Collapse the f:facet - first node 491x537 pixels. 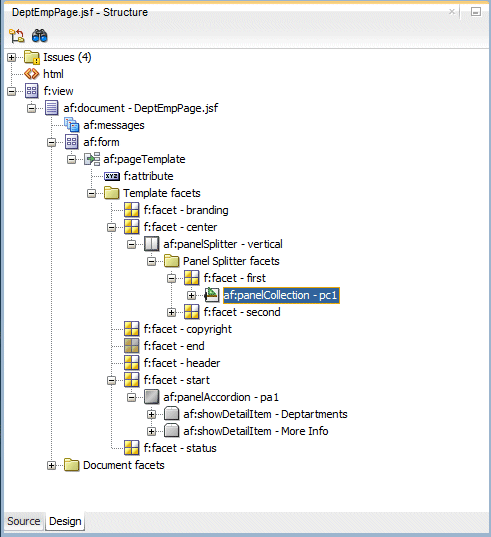click(171, 278)
